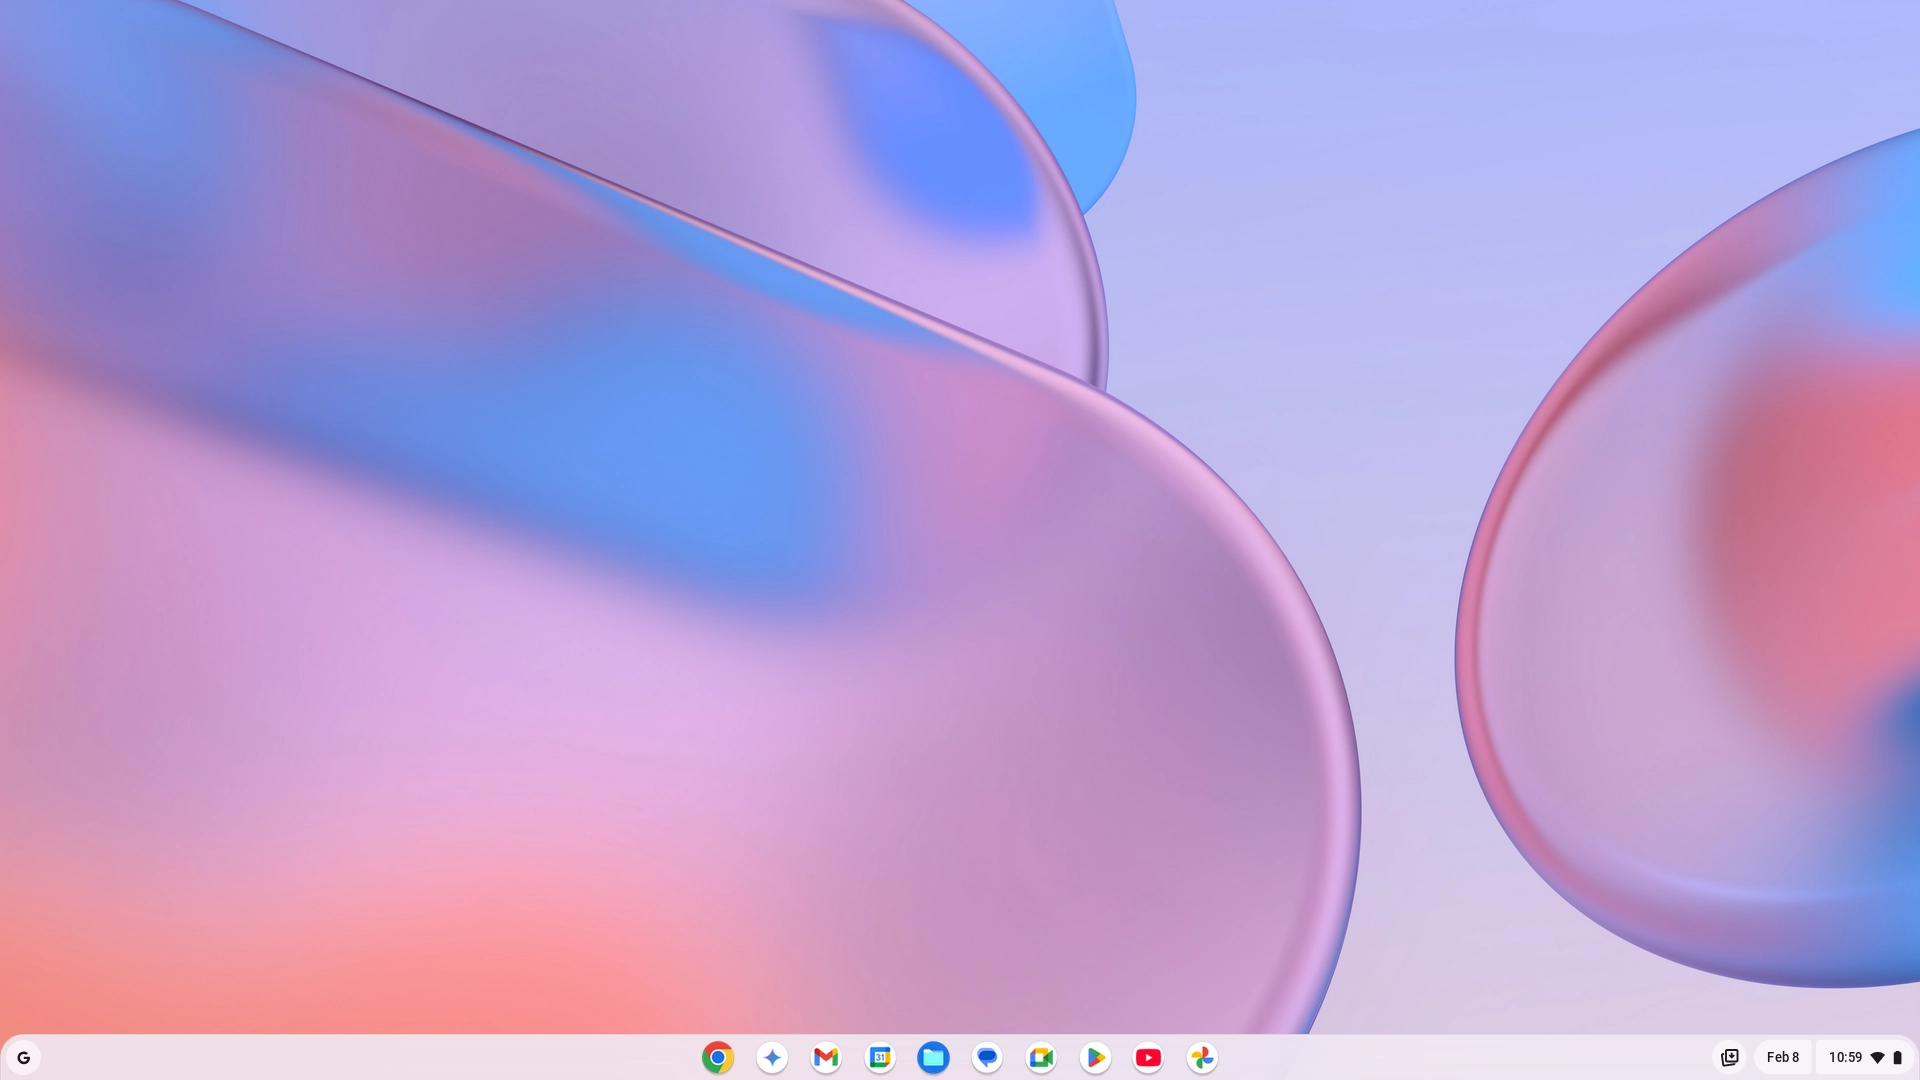Open the Tote holding space icon
The image size is (1920, 1080).
click(x=1729, y=1057)
